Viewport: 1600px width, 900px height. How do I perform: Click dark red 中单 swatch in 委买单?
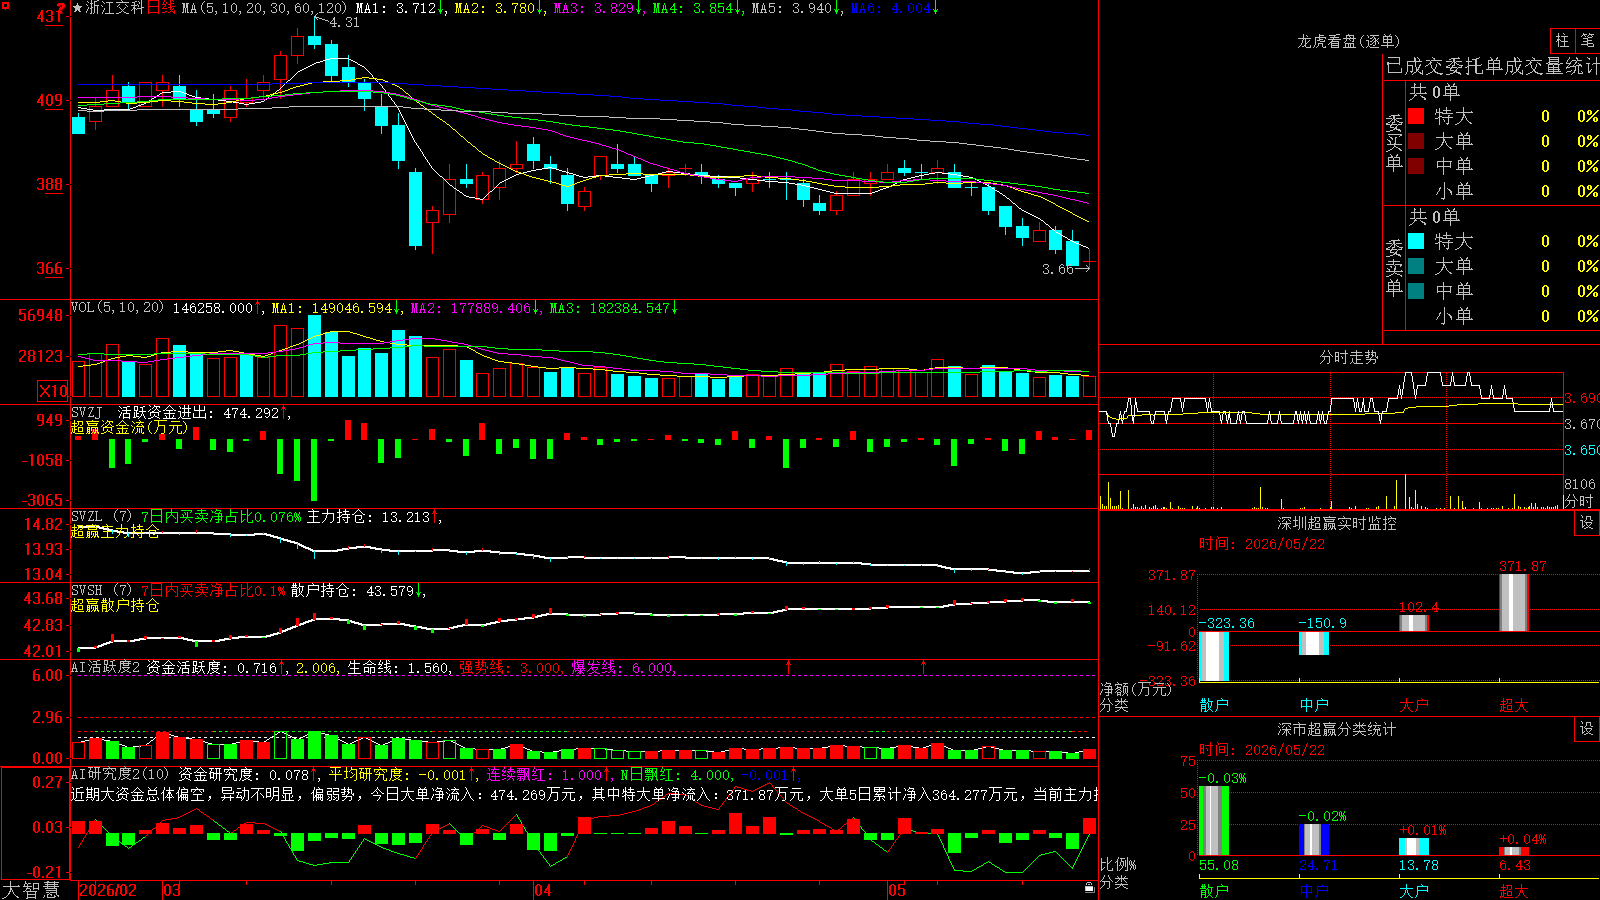click(x=1416, y=165)
